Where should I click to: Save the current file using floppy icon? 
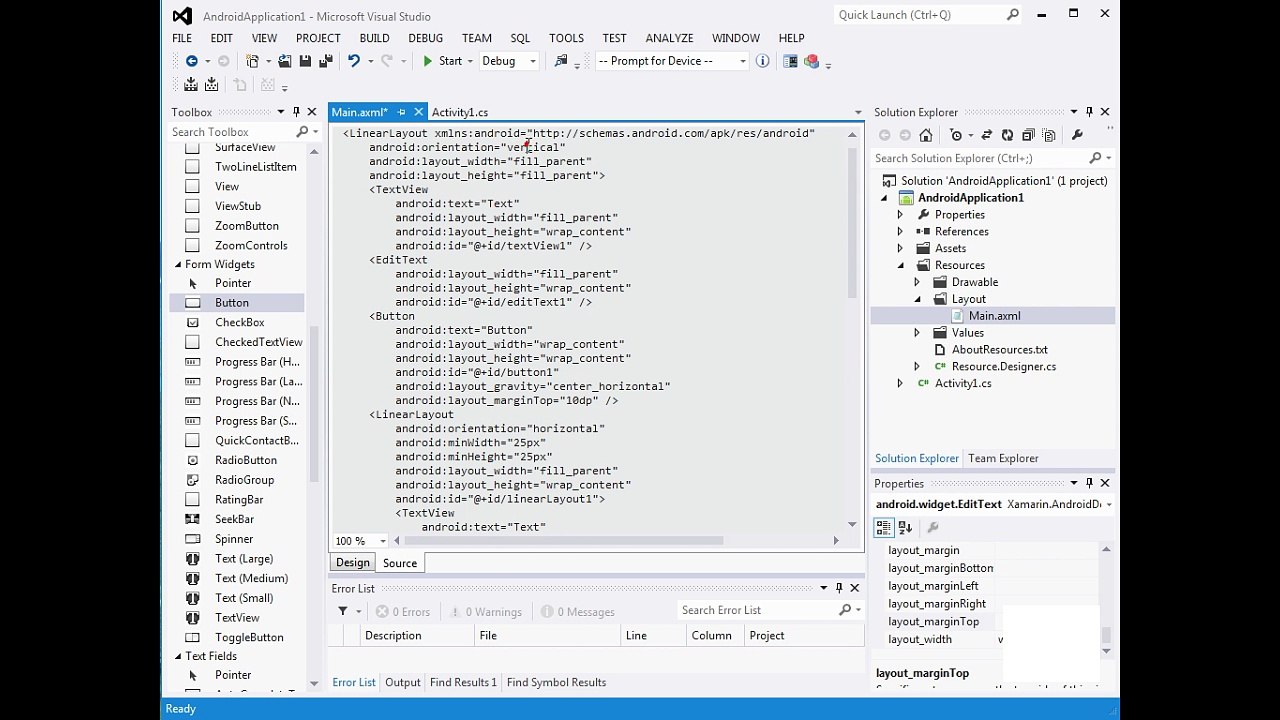(x=305, y=61)
